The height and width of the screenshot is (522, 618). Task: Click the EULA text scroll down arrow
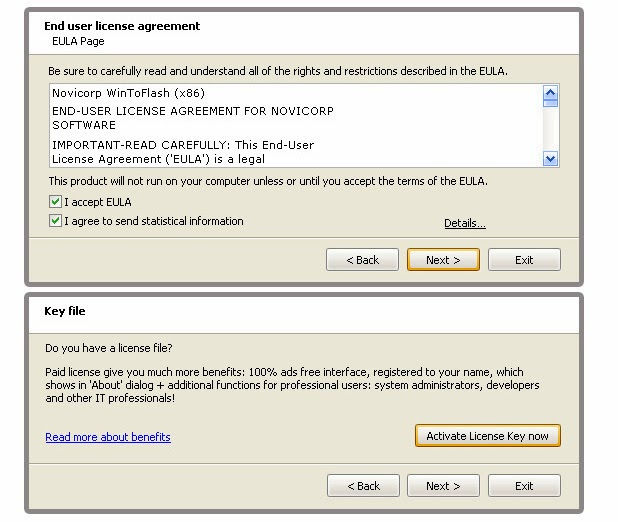click(550, 159)
